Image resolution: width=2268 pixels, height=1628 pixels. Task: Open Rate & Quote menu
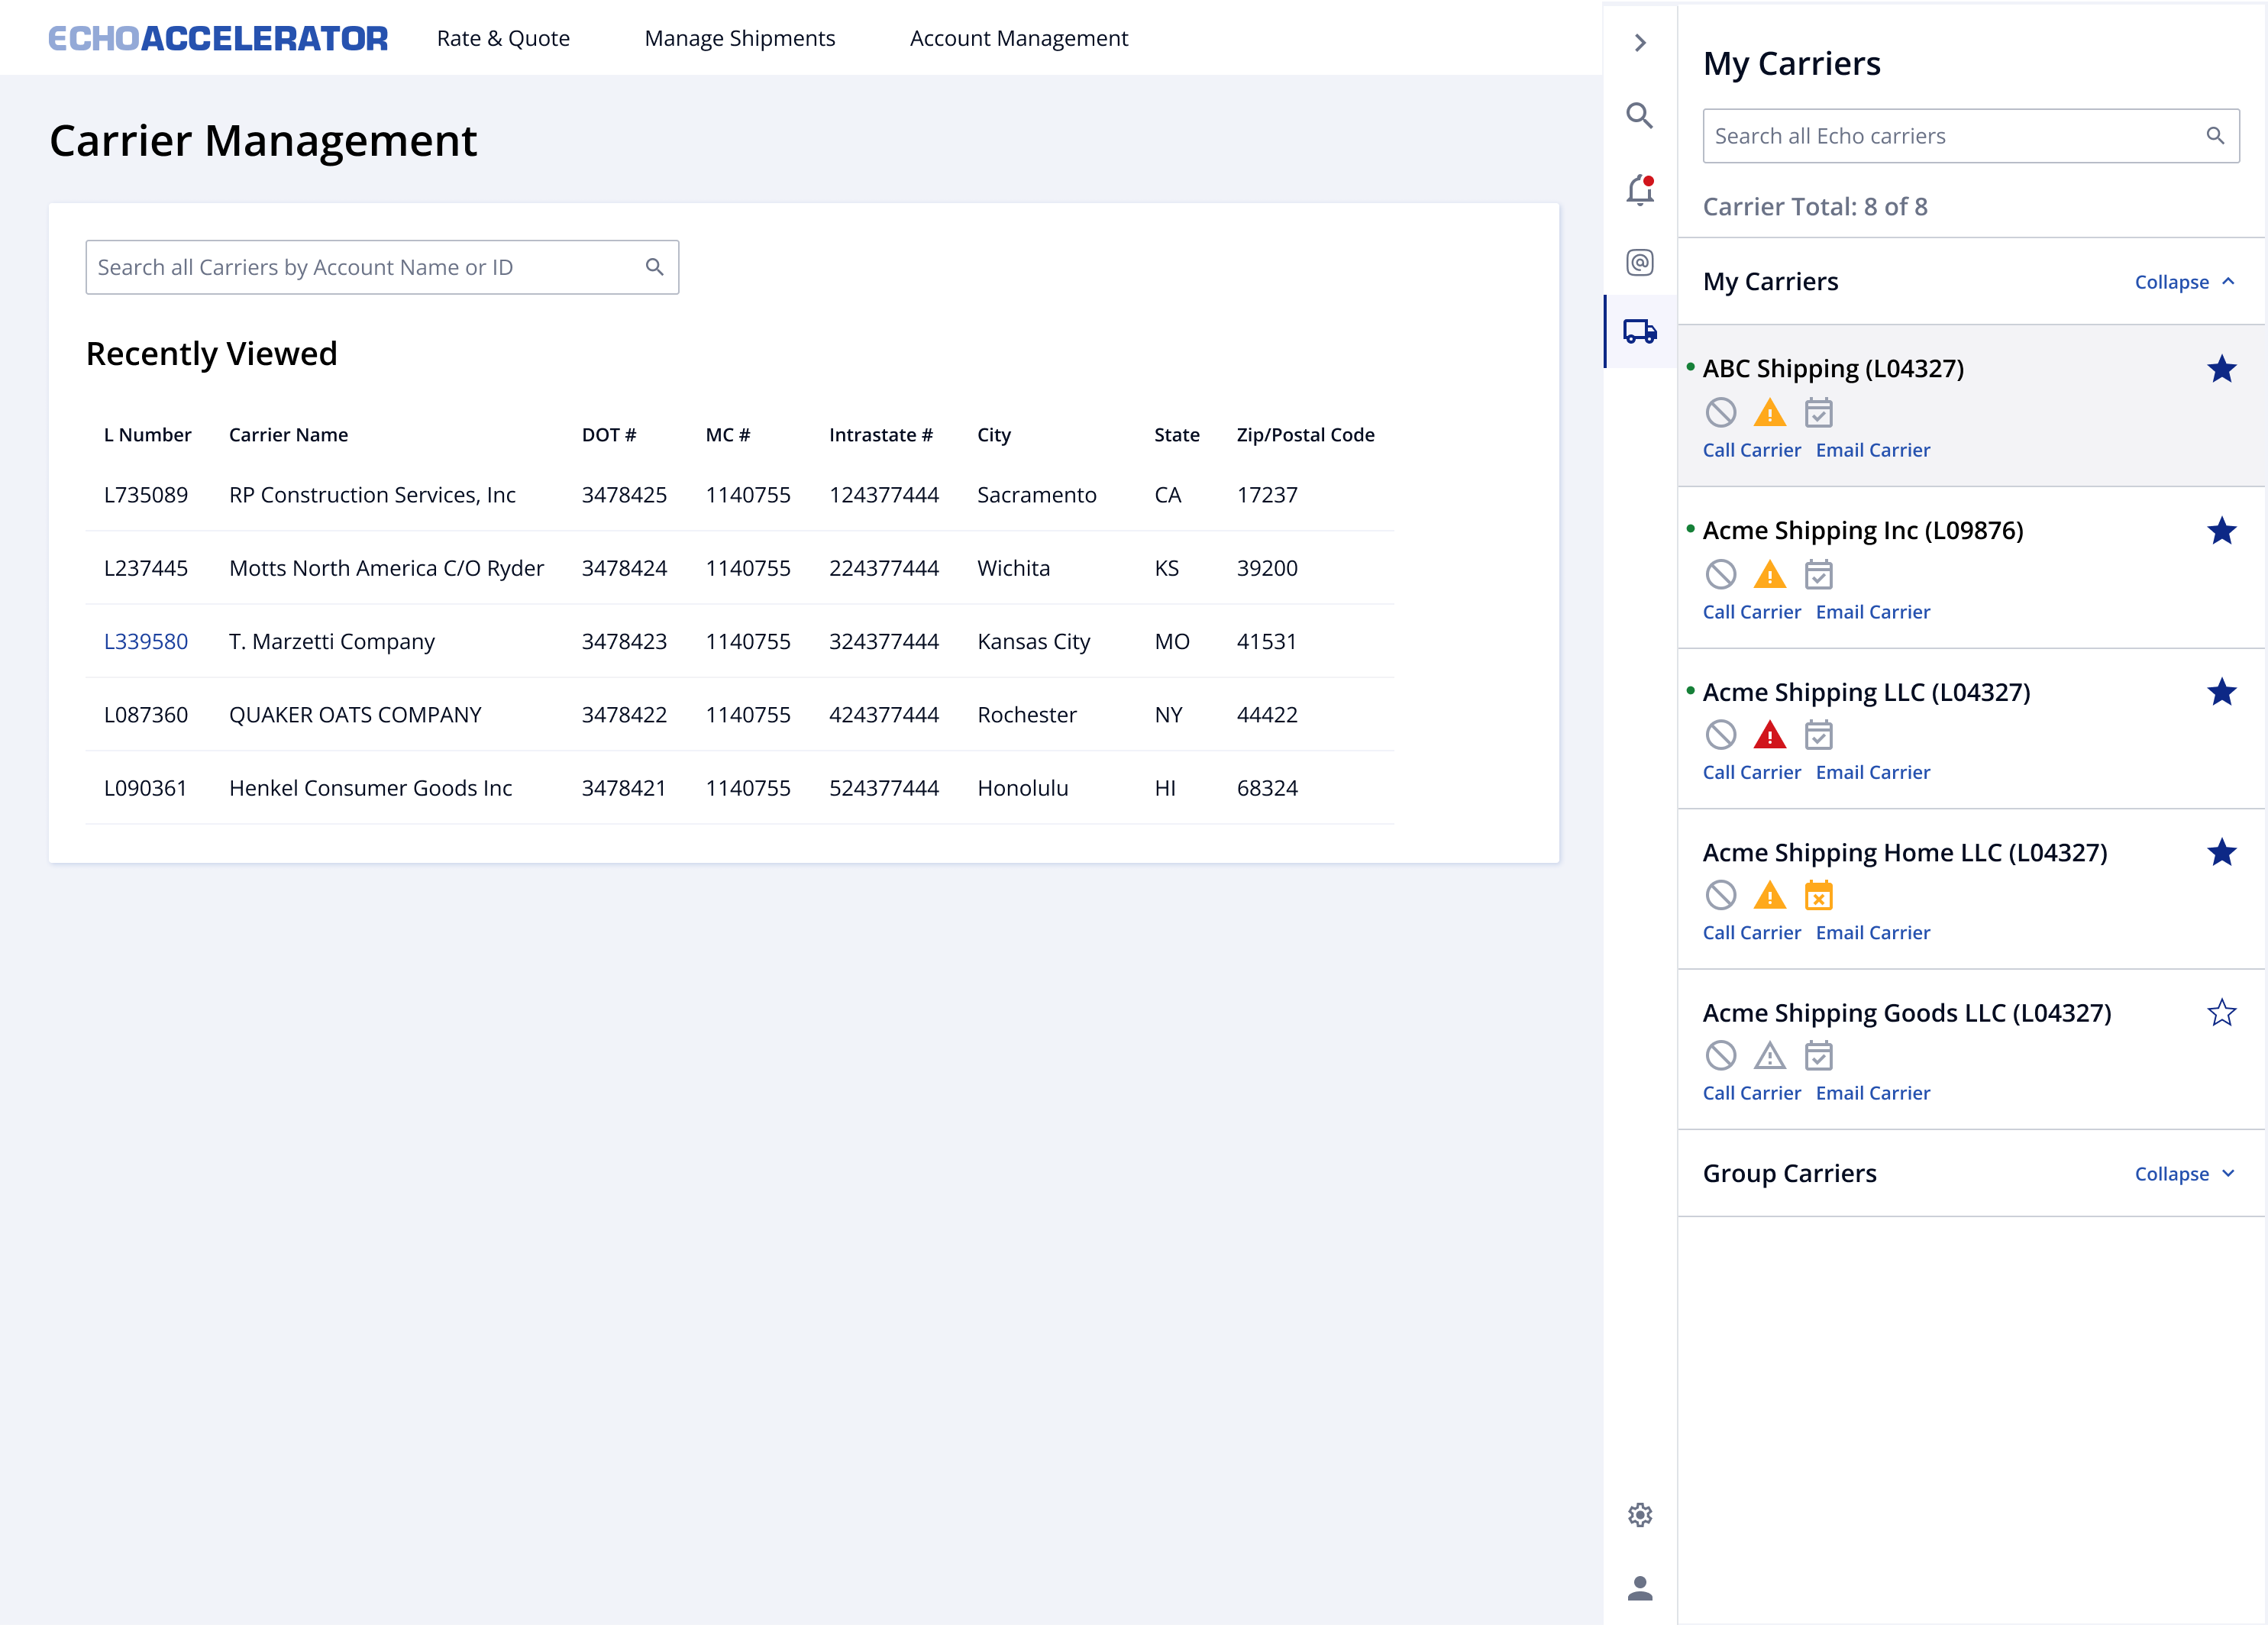pos(503,38)
